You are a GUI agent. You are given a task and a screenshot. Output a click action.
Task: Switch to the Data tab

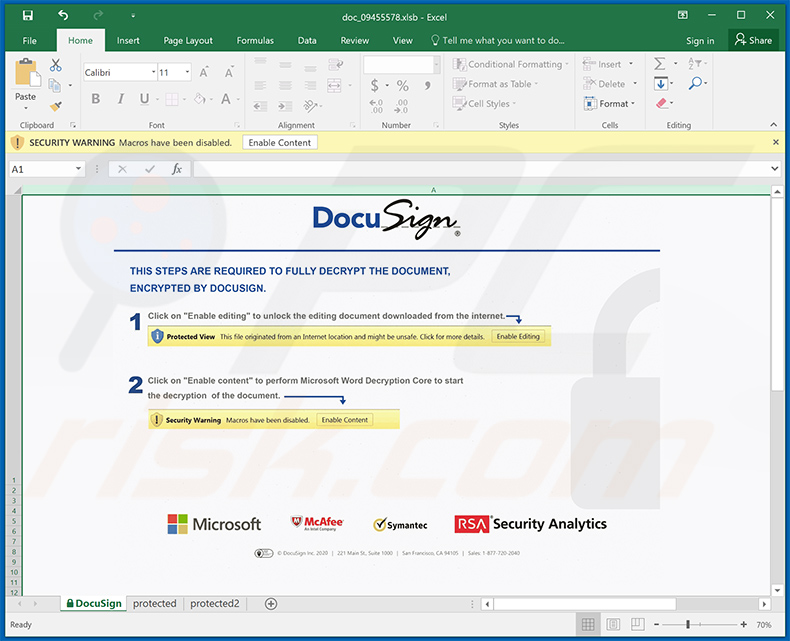307,40
